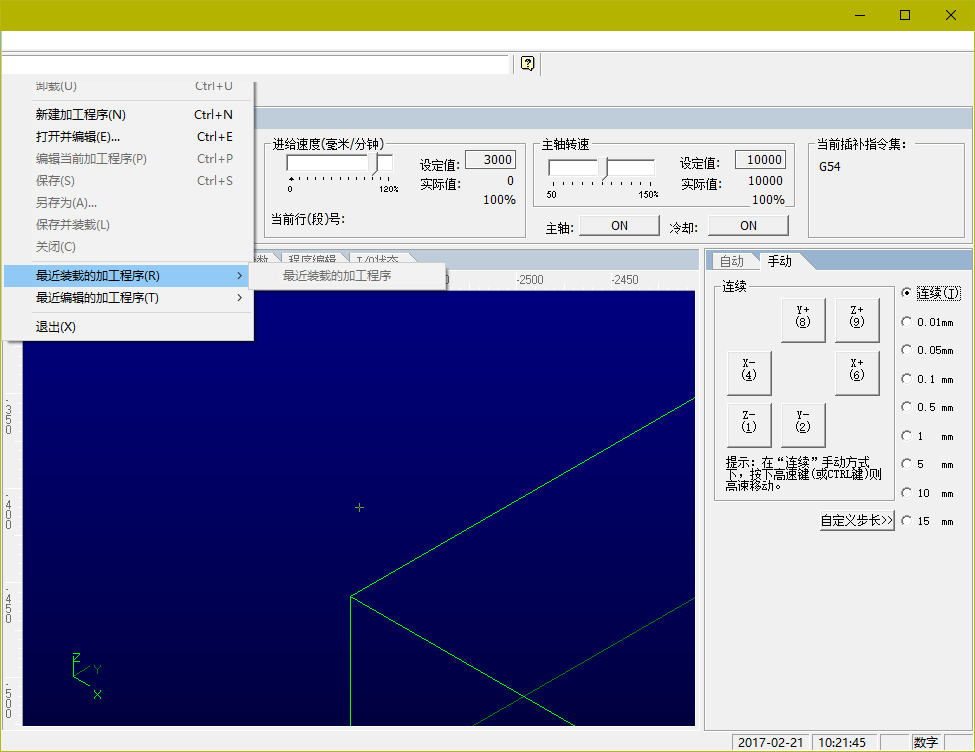975x752 pixels.
Task: Select the 10 mm step option
Action: [907, 493]
